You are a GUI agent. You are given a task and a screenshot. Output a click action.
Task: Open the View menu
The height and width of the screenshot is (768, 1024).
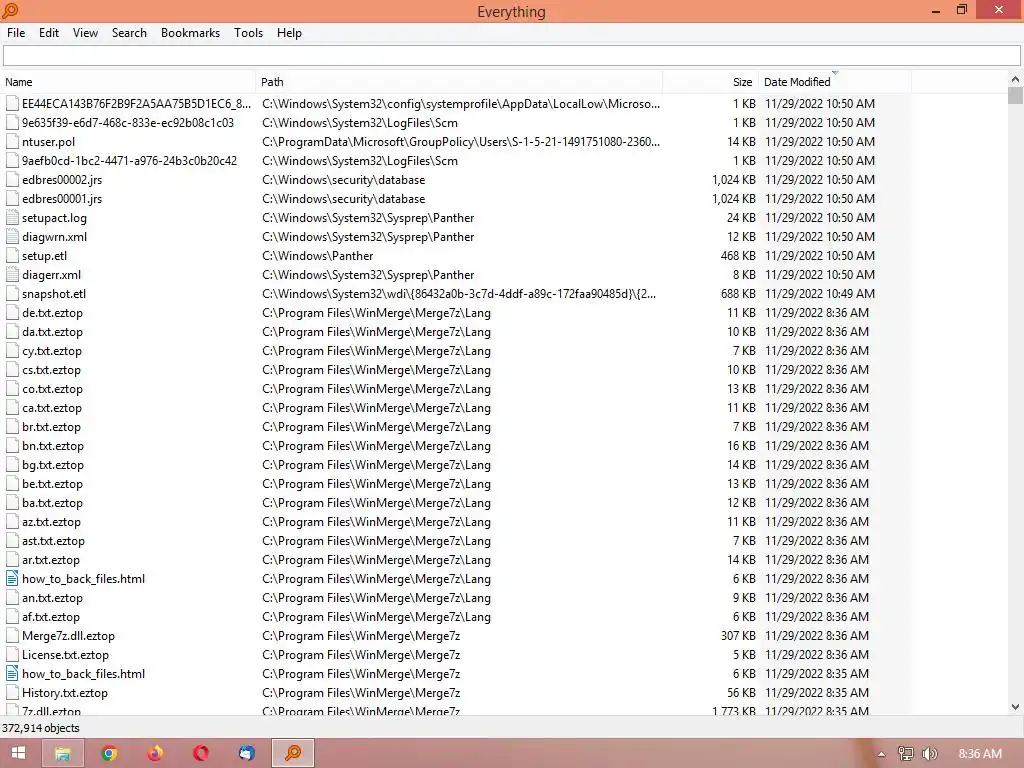point(85,33)
